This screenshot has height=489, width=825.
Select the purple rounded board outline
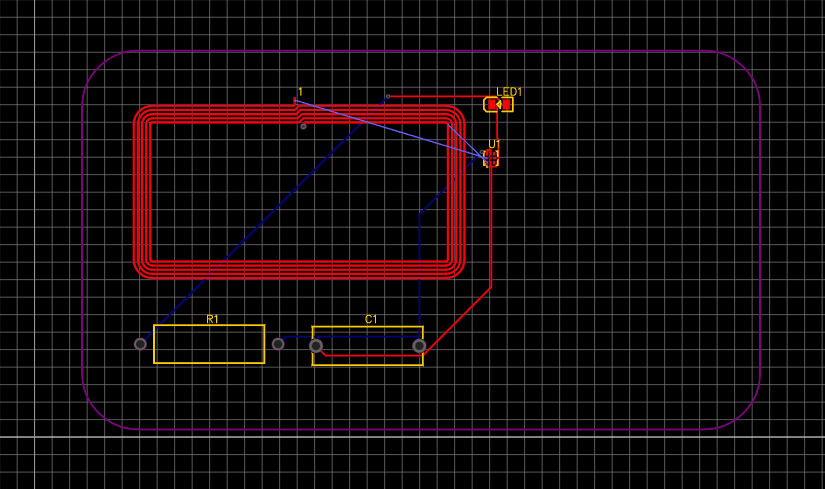tap(82, 240)
